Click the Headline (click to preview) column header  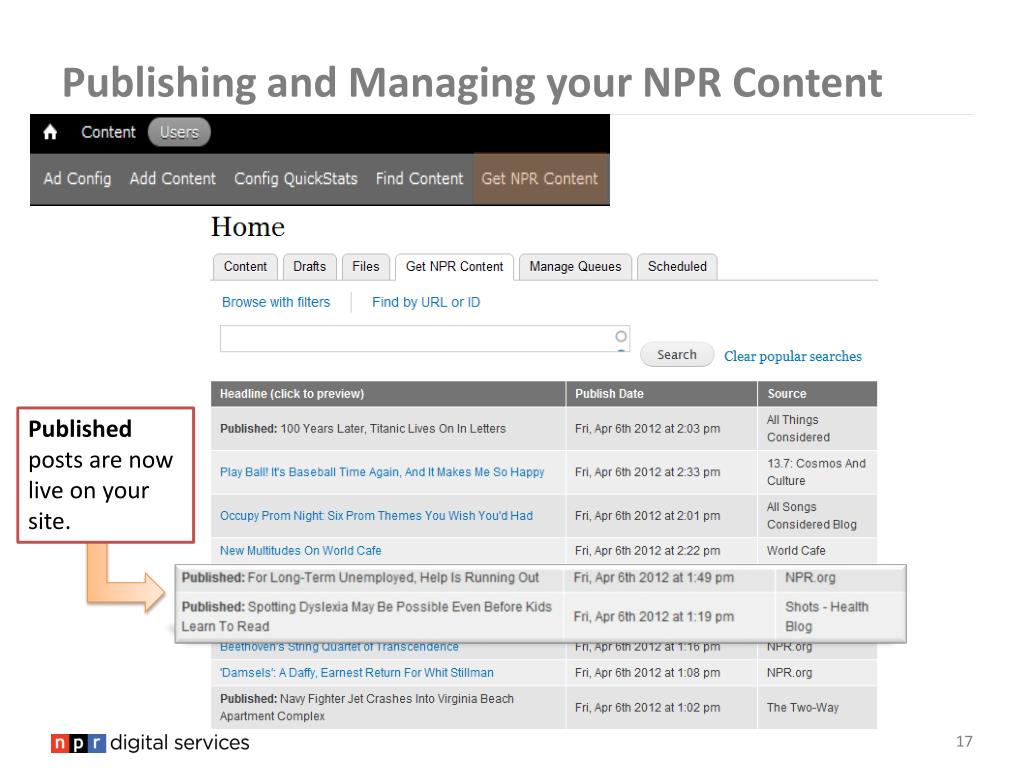388,394
